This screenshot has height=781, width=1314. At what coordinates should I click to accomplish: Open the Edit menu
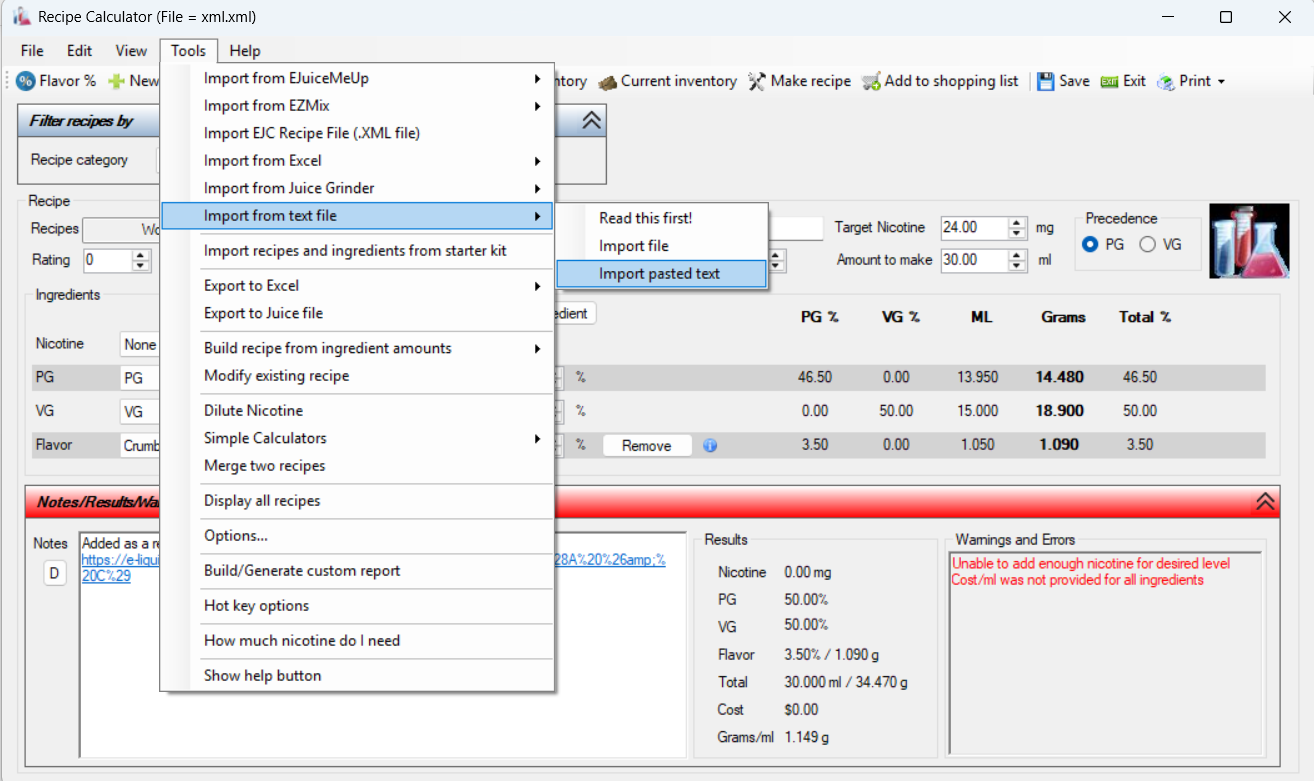tap(80, 51)
